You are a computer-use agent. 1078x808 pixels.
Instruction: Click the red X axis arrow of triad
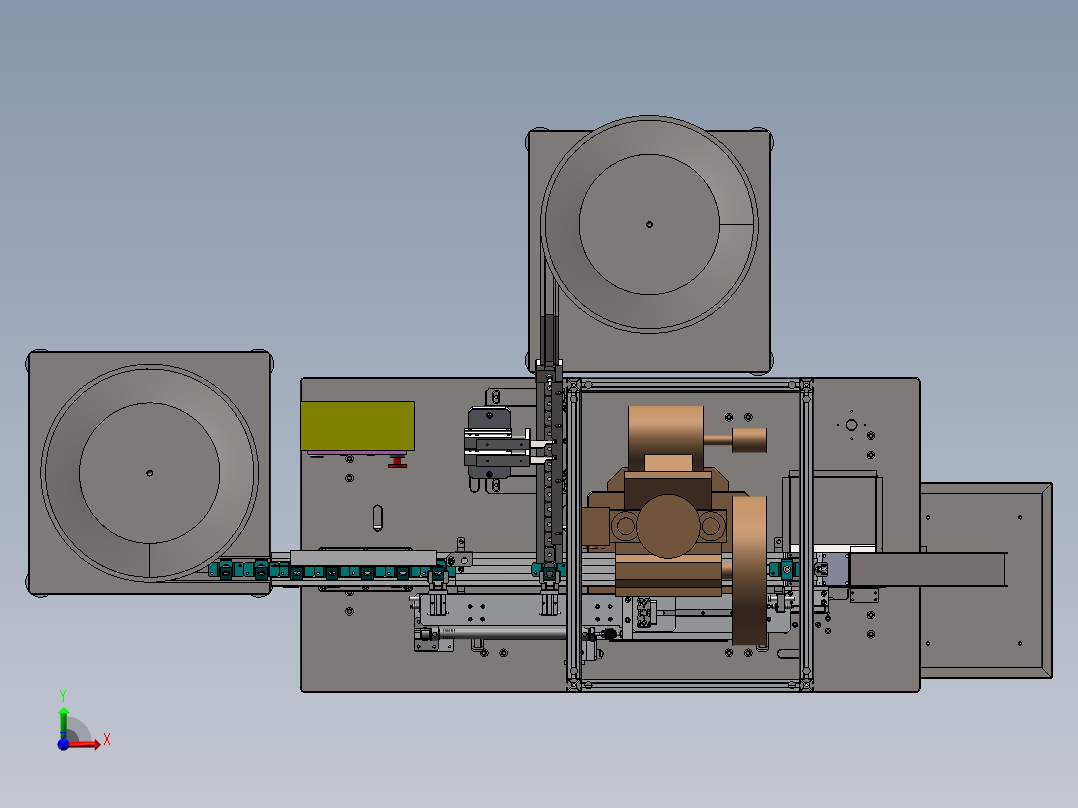(x=85, y=744)
